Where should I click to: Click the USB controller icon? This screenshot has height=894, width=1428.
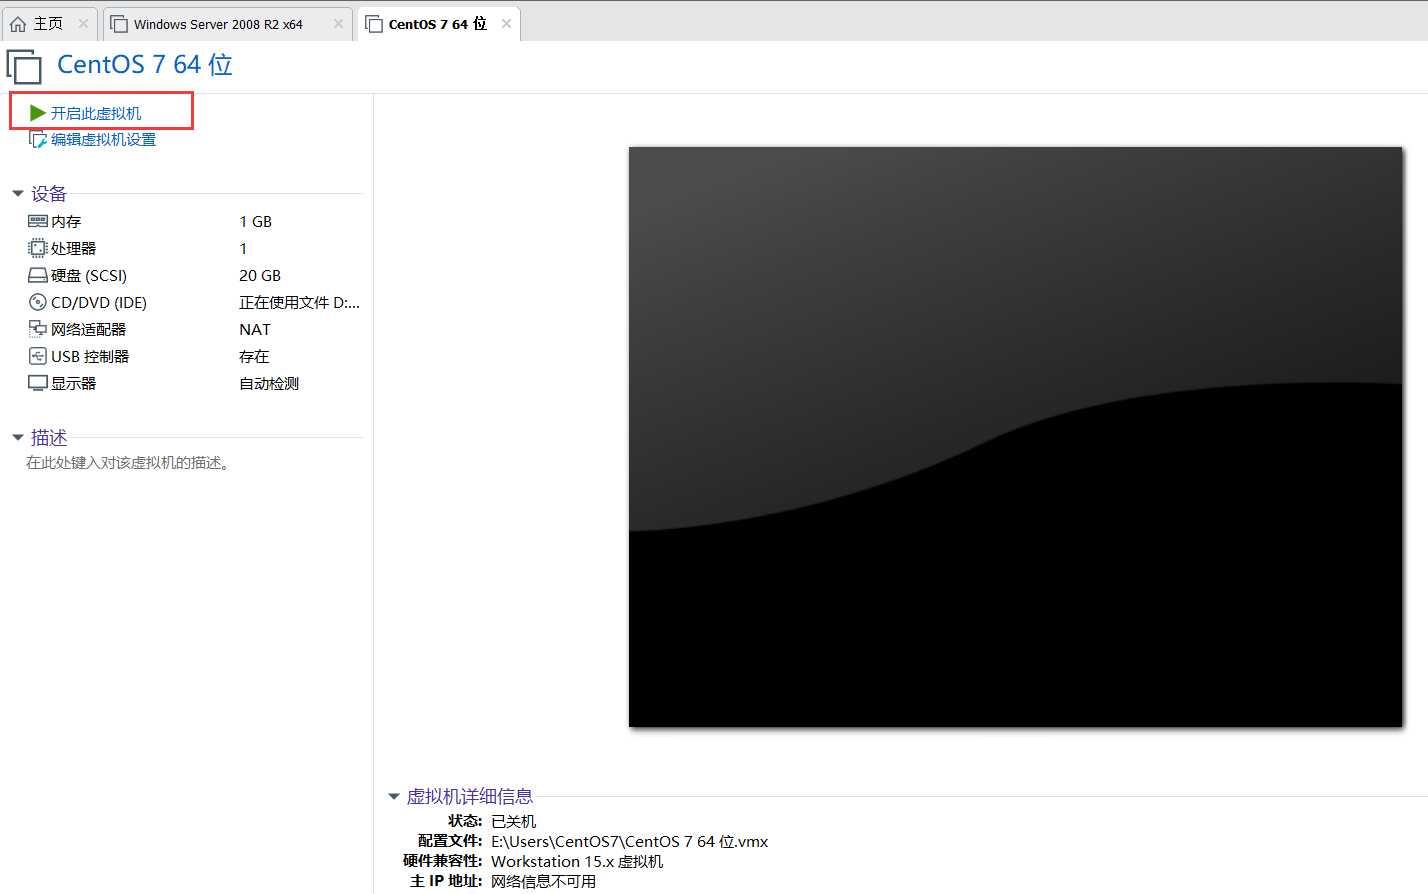coord(38,356)
